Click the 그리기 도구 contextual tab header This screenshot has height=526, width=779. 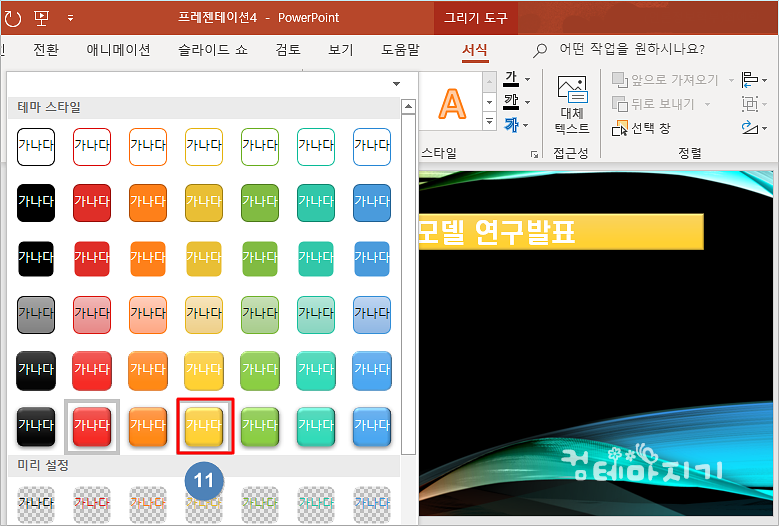coord(476,18)
